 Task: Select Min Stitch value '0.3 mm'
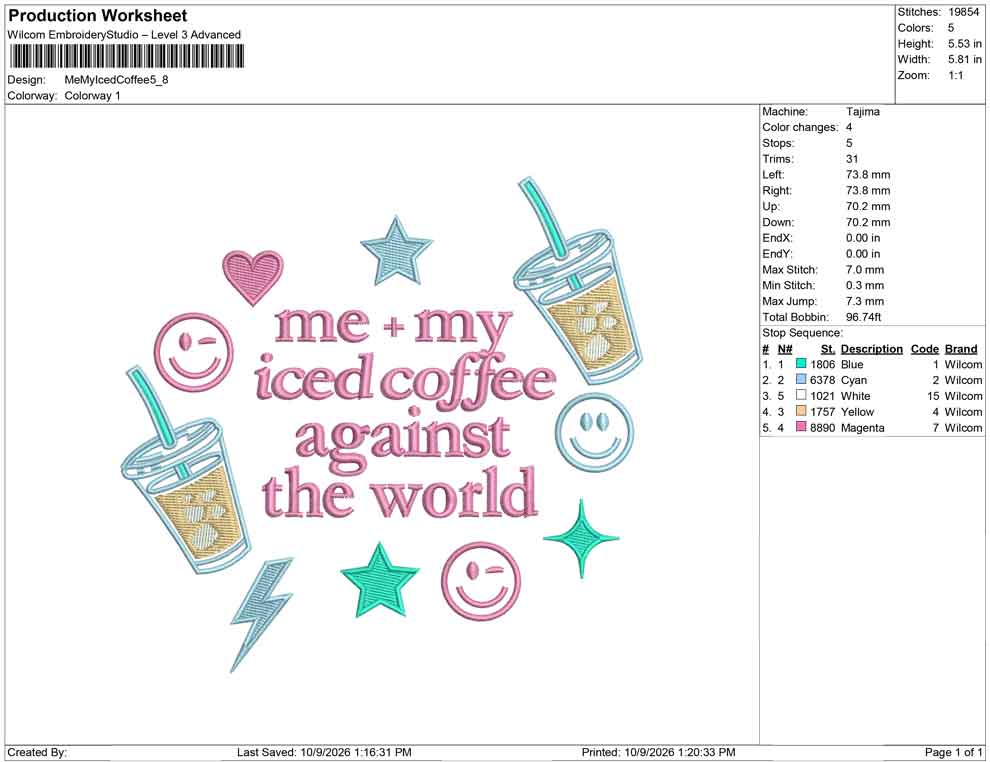pos(865,285)
